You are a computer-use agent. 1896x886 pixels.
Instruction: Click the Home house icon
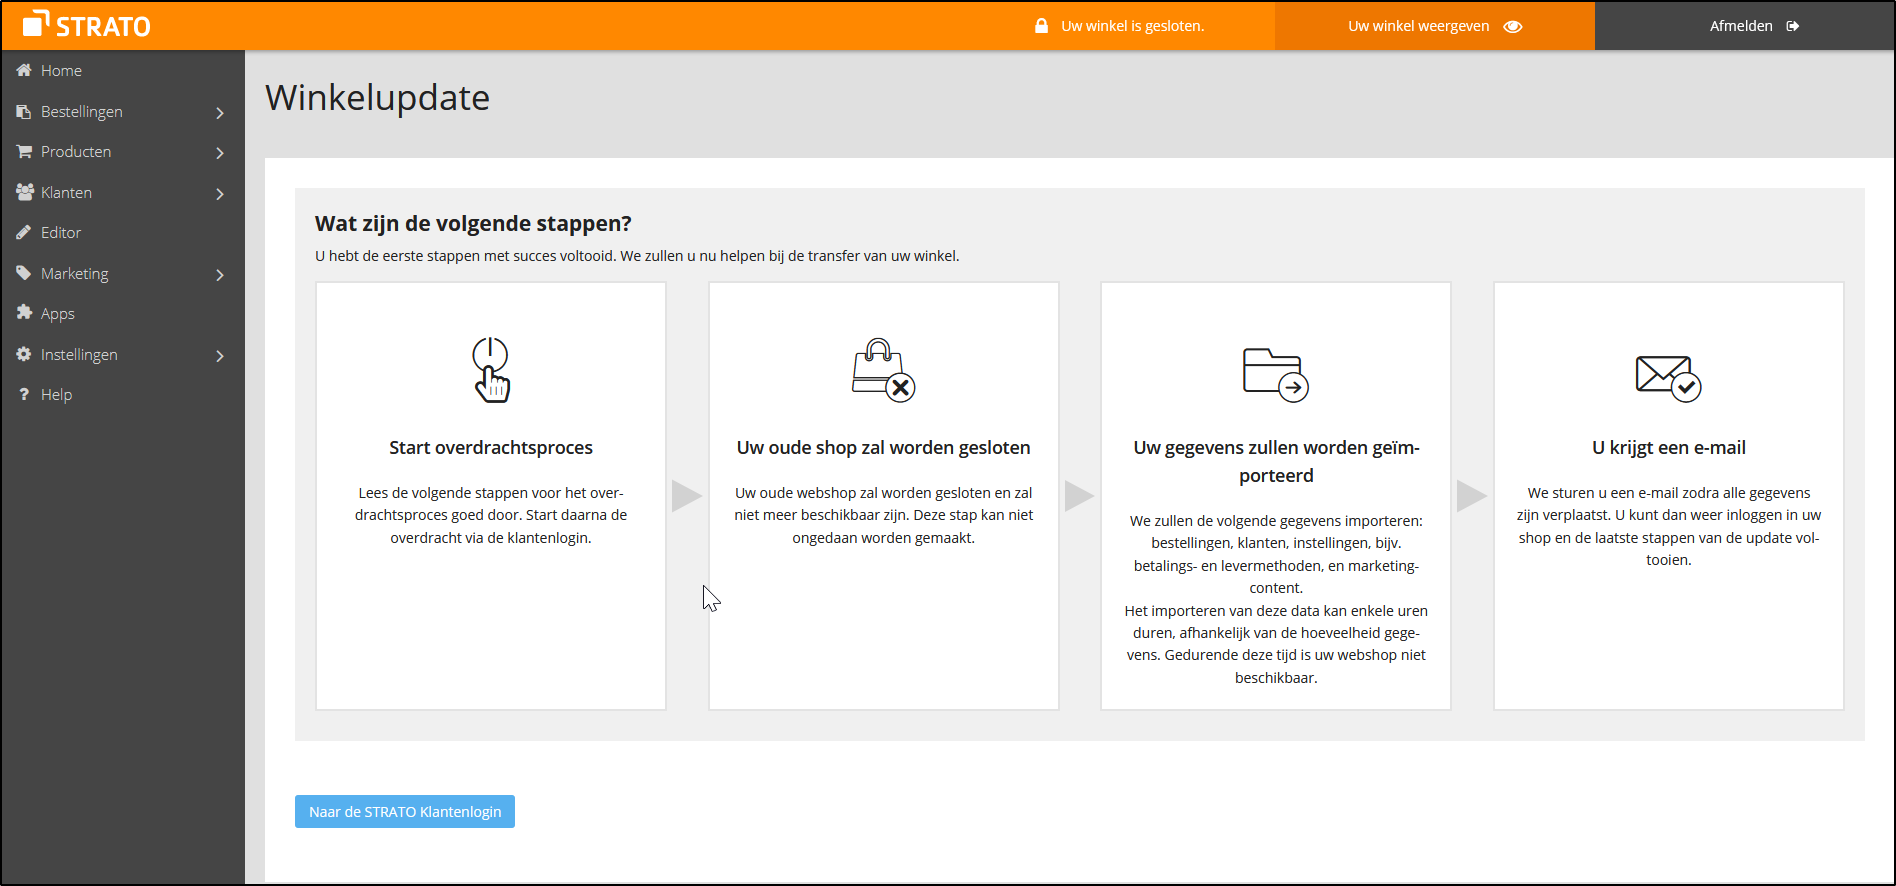click(24, 70)
